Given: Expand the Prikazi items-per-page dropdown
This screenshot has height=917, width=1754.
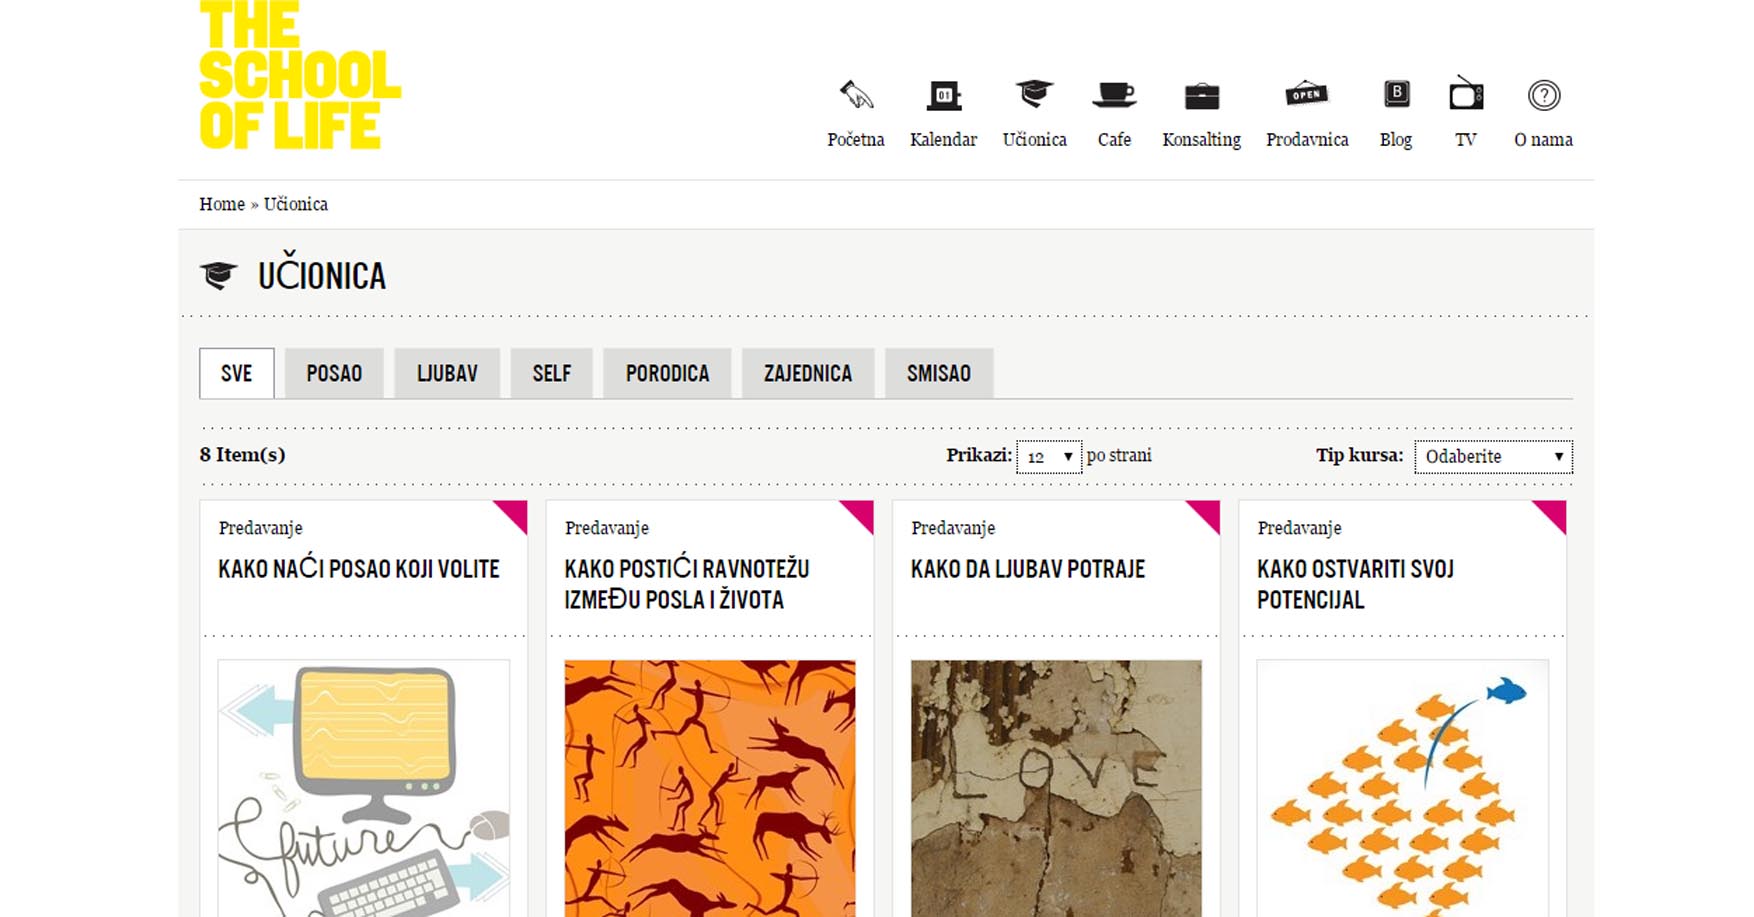Looking at the screenshot, I should (1048, 457).
